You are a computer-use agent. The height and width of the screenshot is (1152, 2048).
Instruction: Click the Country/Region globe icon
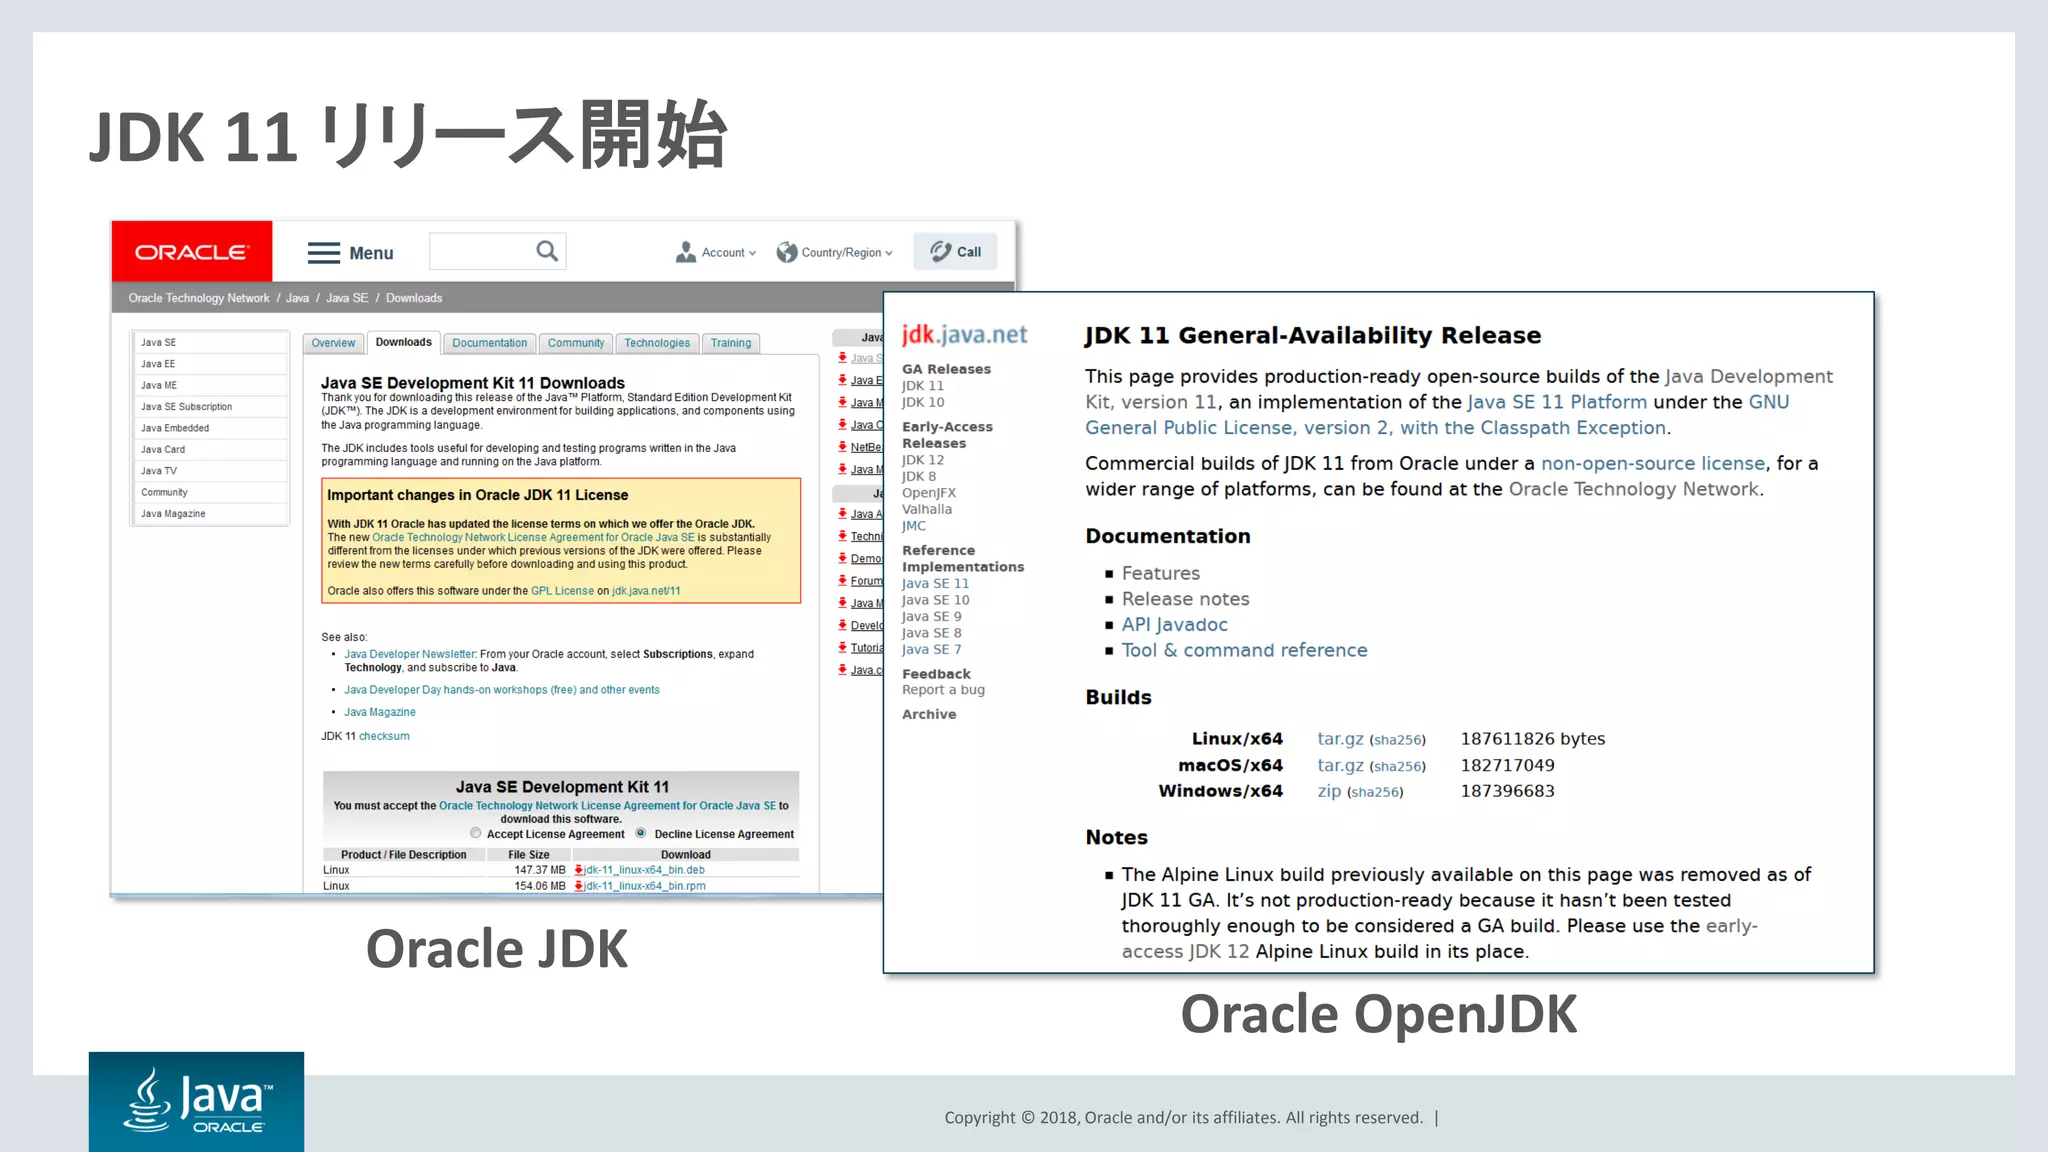coord(787,252)
